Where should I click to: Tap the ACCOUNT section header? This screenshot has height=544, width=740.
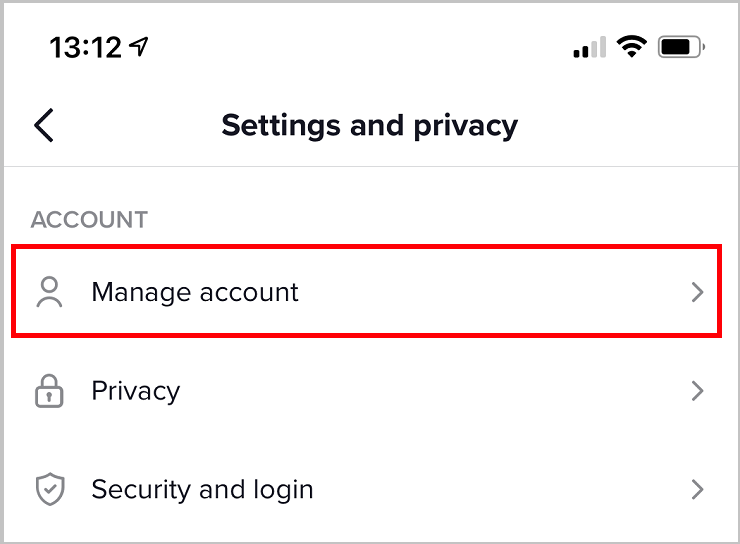(x=89, y=220)
